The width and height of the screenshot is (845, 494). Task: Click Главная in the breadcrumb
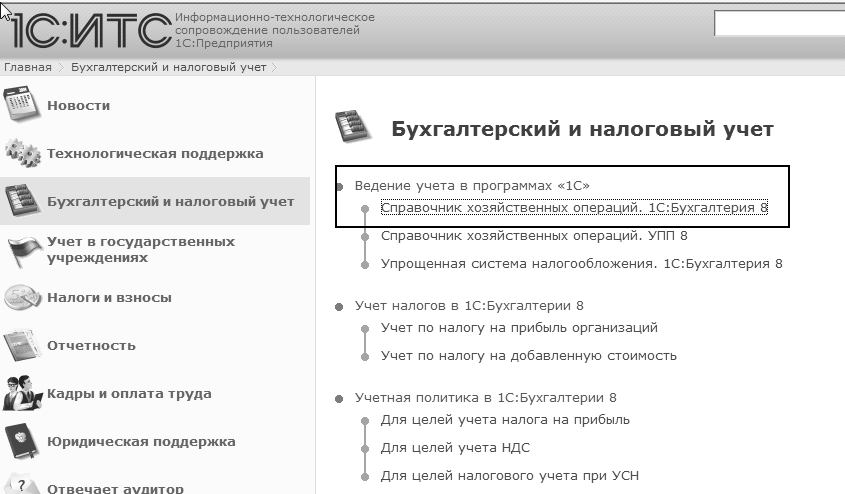(x=28, y=67)
